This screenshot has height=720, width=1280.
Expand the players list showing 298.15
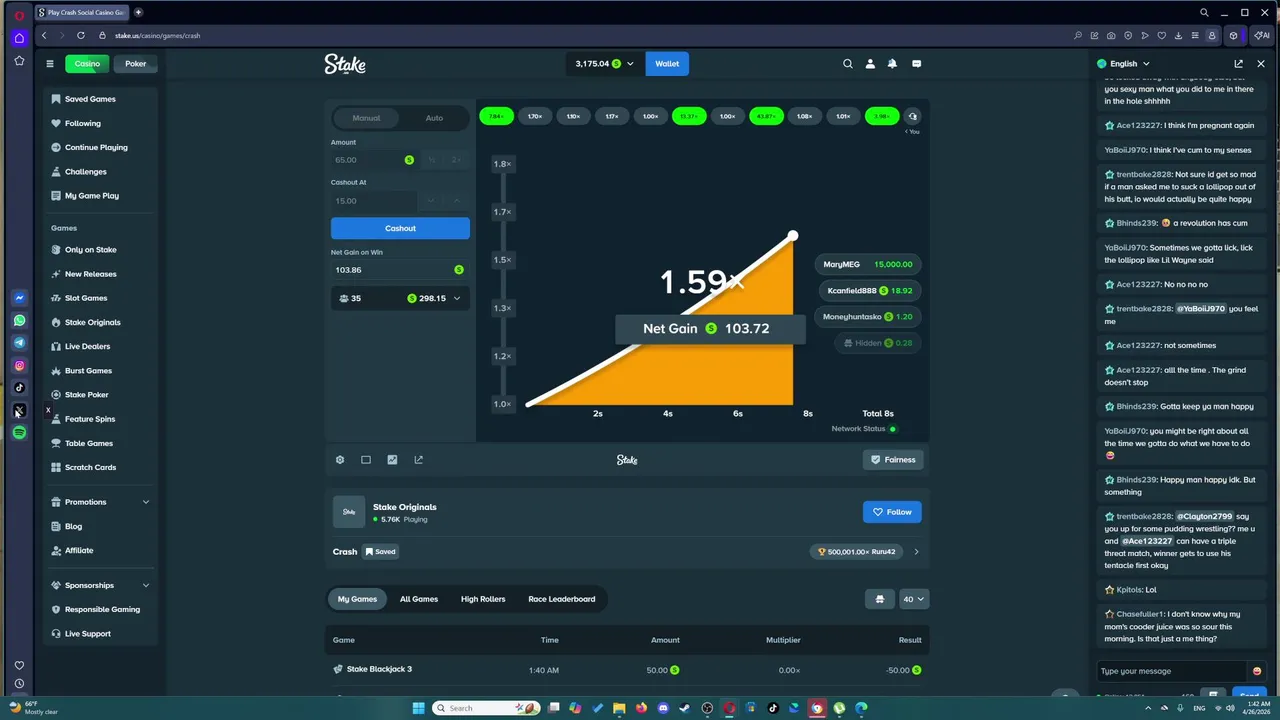(400, 298)
